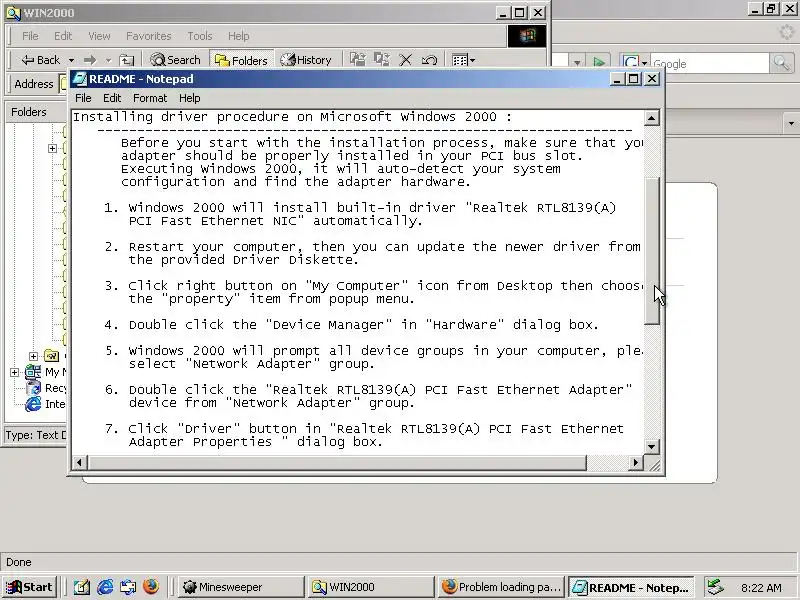Image resolution: width=800 pixels, height=600 pixels.
Task: Switch to WIN2000 taskbar button
Action: tap(370, 587)
